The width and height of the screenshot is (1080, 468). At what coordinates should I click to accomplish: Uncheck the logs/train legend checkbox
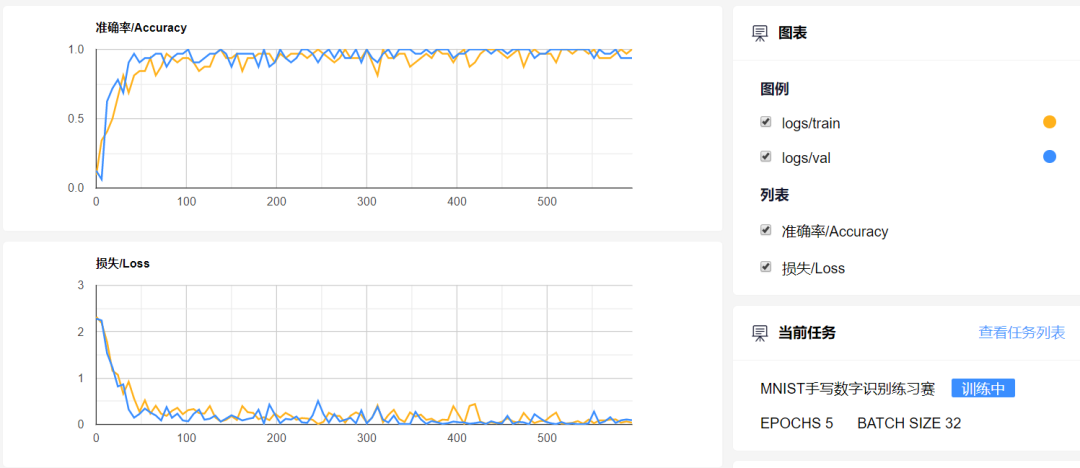[766, 122]
